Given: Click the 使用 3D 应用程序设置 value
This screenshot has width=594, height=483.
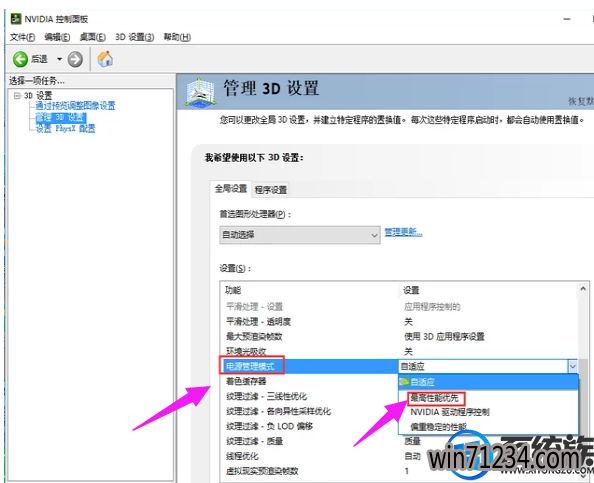Looking at the screenshot, I should pos(444,336).
